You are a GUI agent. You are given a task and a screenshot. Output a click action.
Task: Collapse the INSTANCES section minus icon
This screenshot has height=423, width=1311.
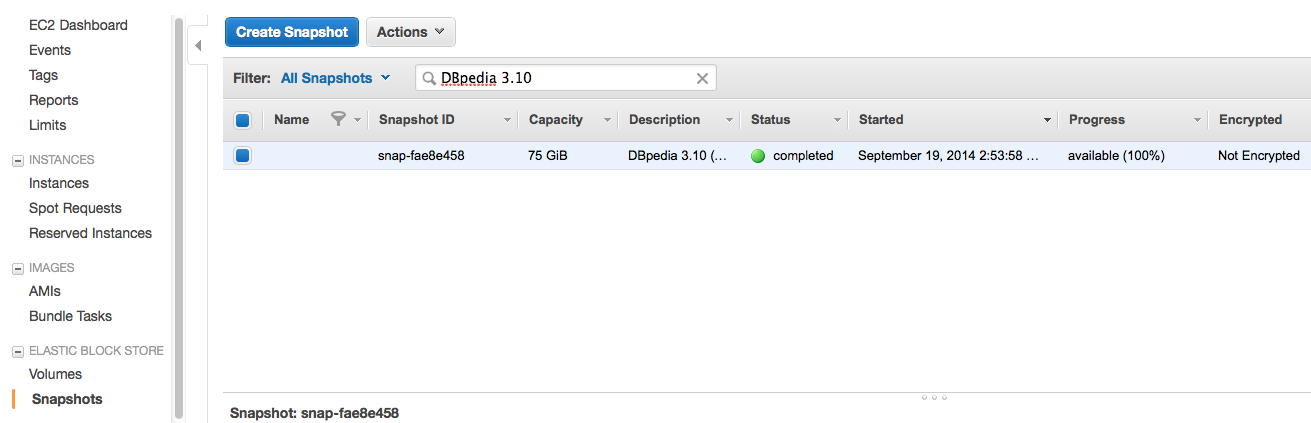pyautogui.click(x=17, y=160)
